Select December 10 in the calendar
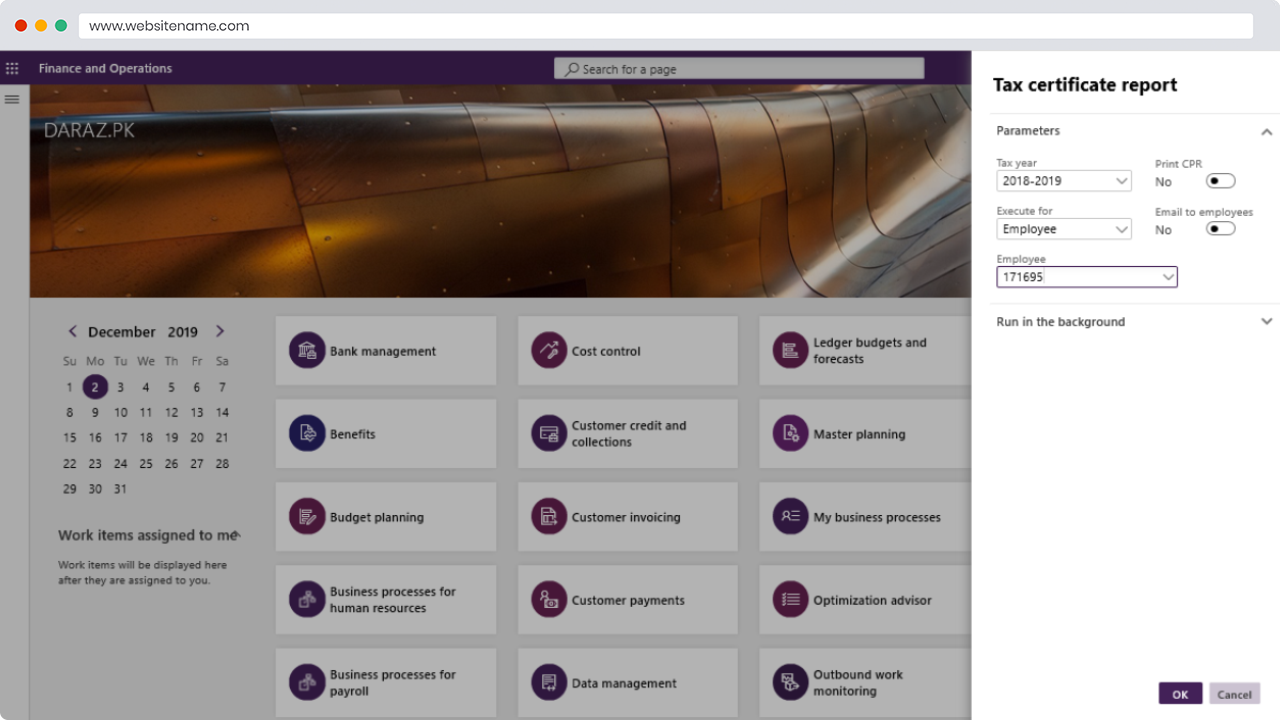1280x720 pixels. pos(120,412)
